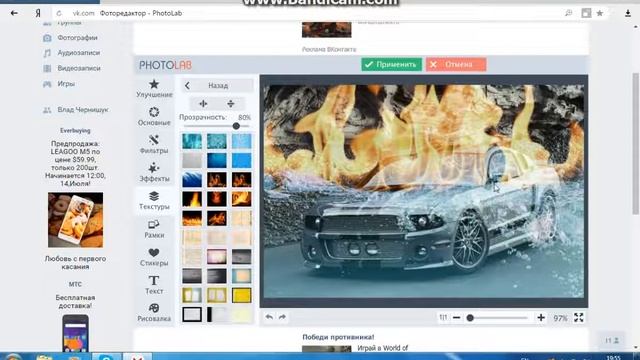Screen dimensions: 640x360
Task: Open the Текст tool
Action: click(154, 284)
